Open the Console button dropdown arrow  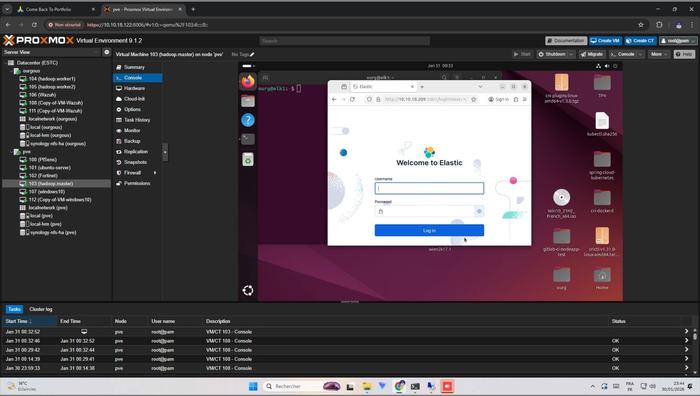(x=640, y=54)
